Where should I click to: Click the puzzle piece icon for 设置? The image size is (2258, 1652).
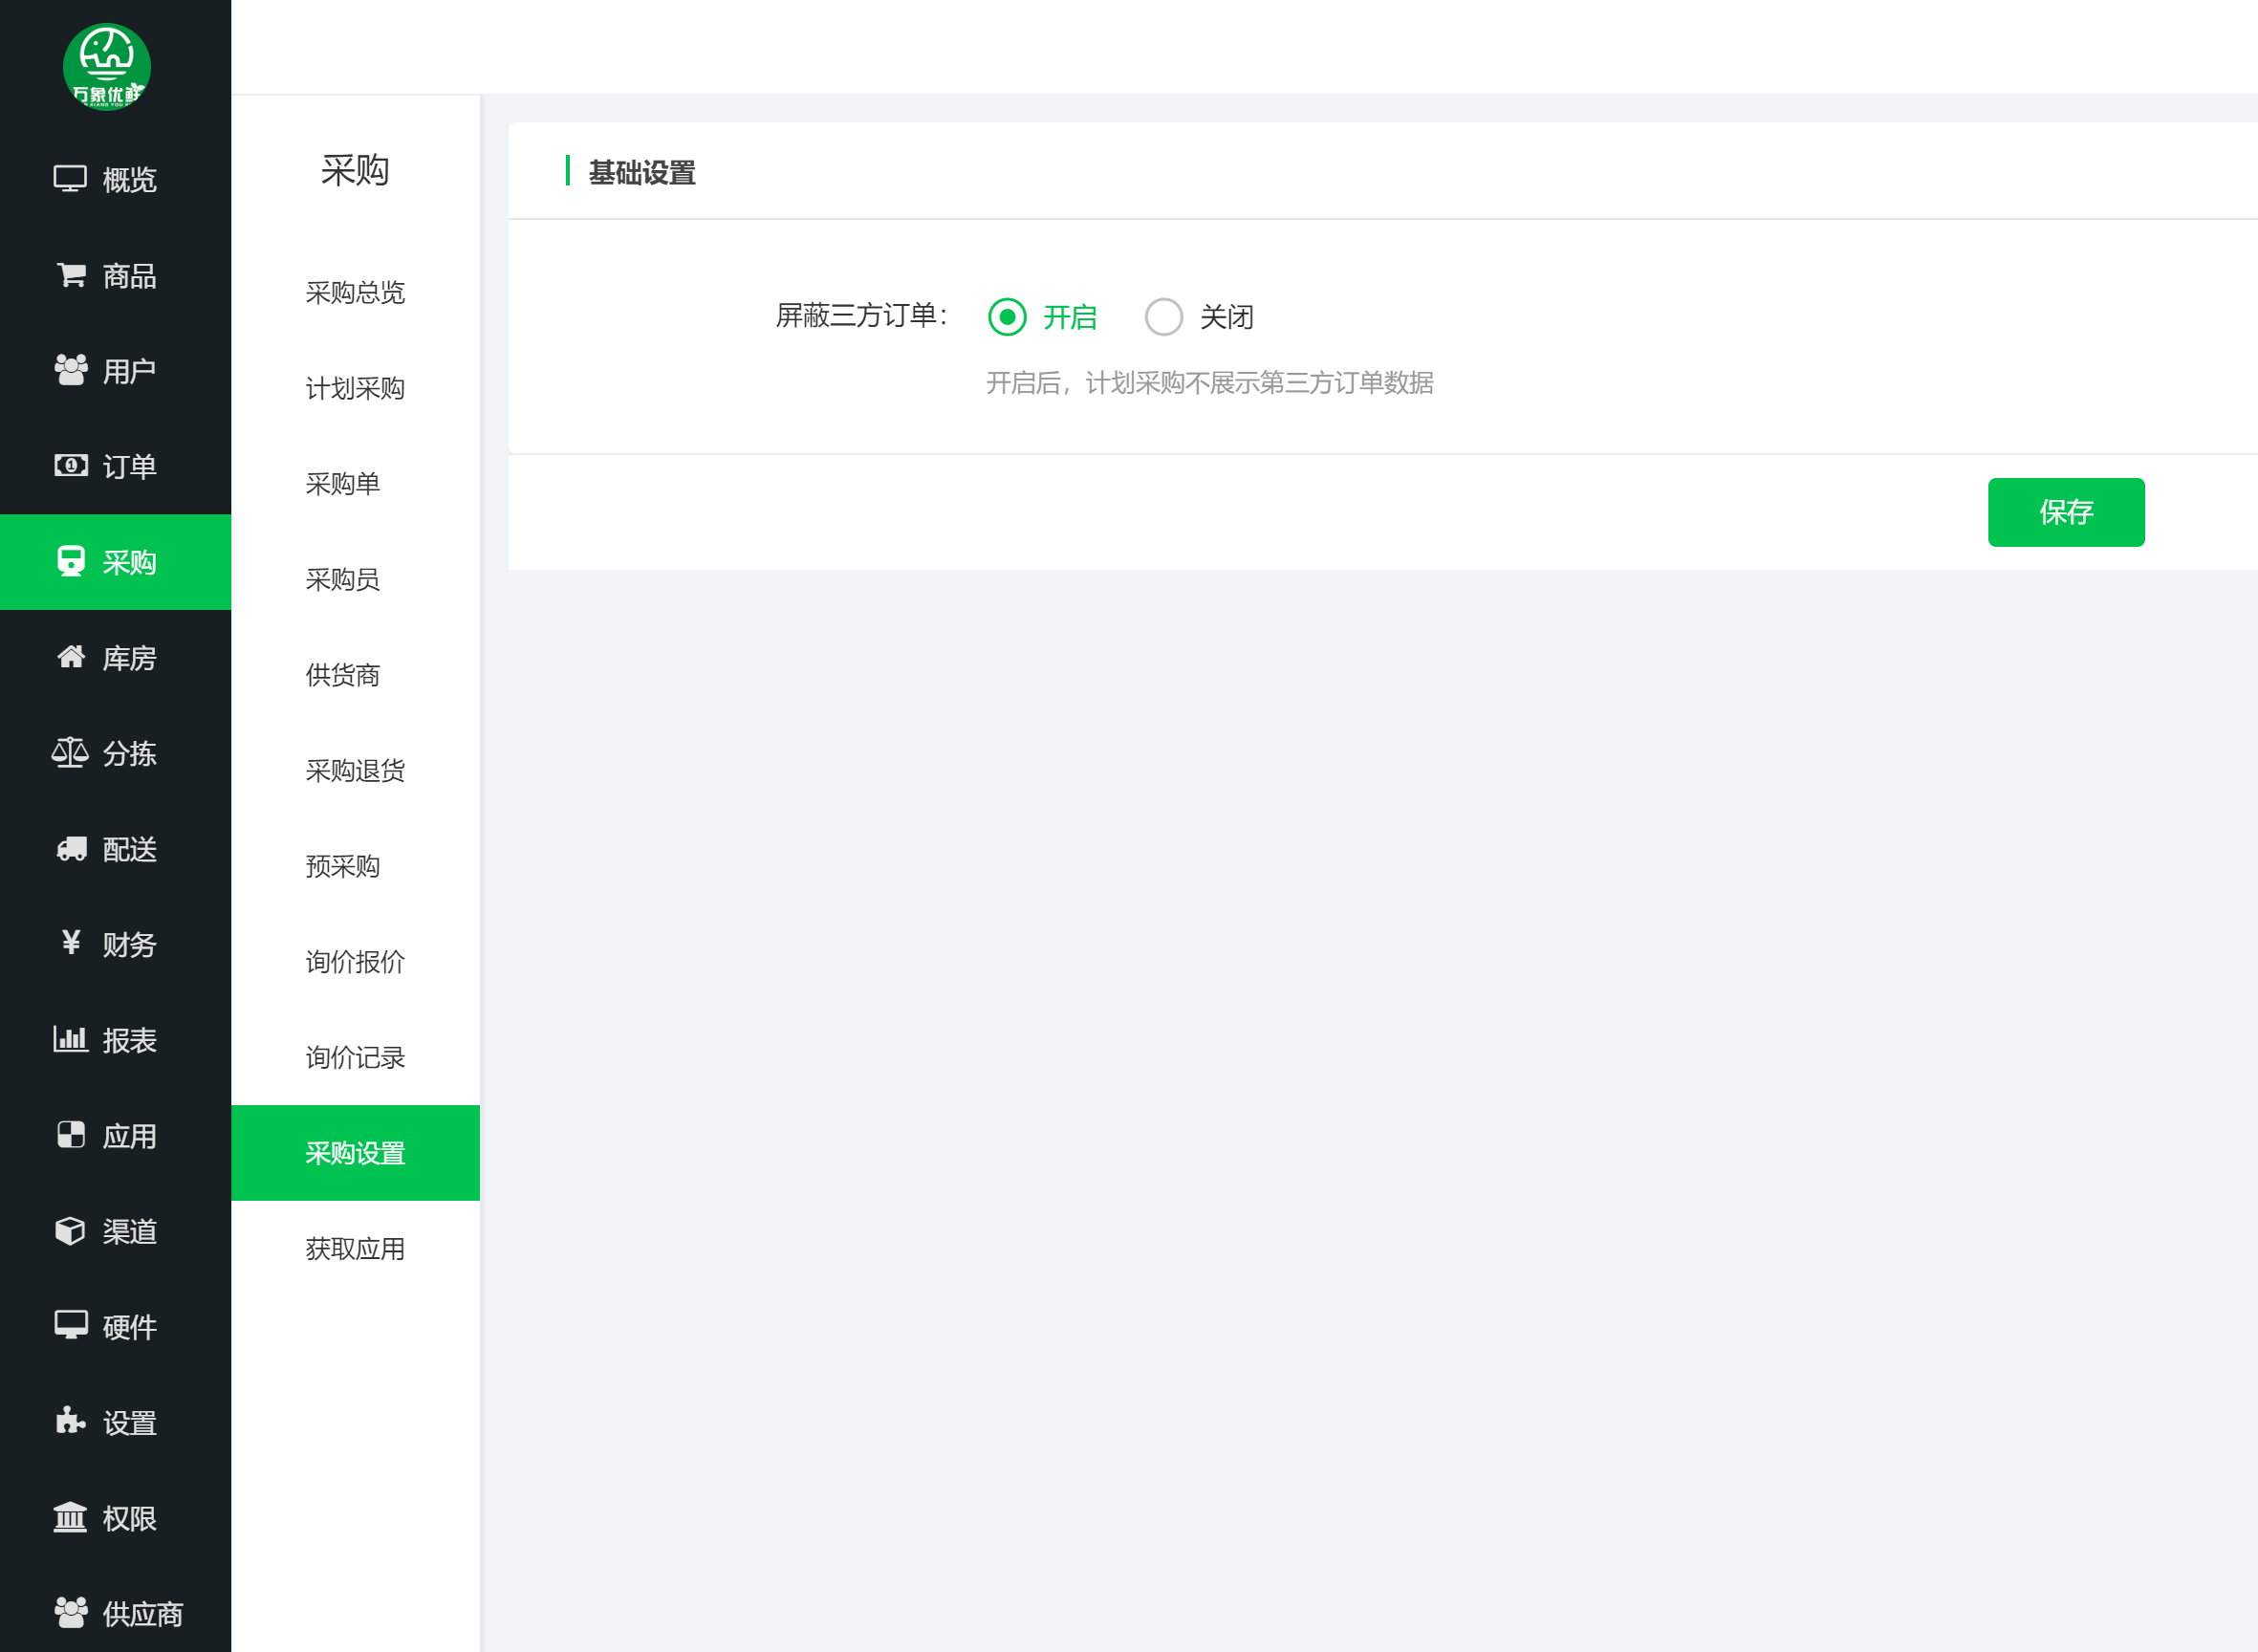[70, 1421]
